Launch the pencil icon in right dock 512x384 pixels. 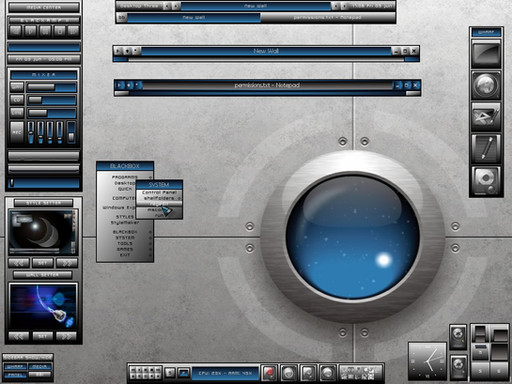pyautogui.click(x=486, y=148)
